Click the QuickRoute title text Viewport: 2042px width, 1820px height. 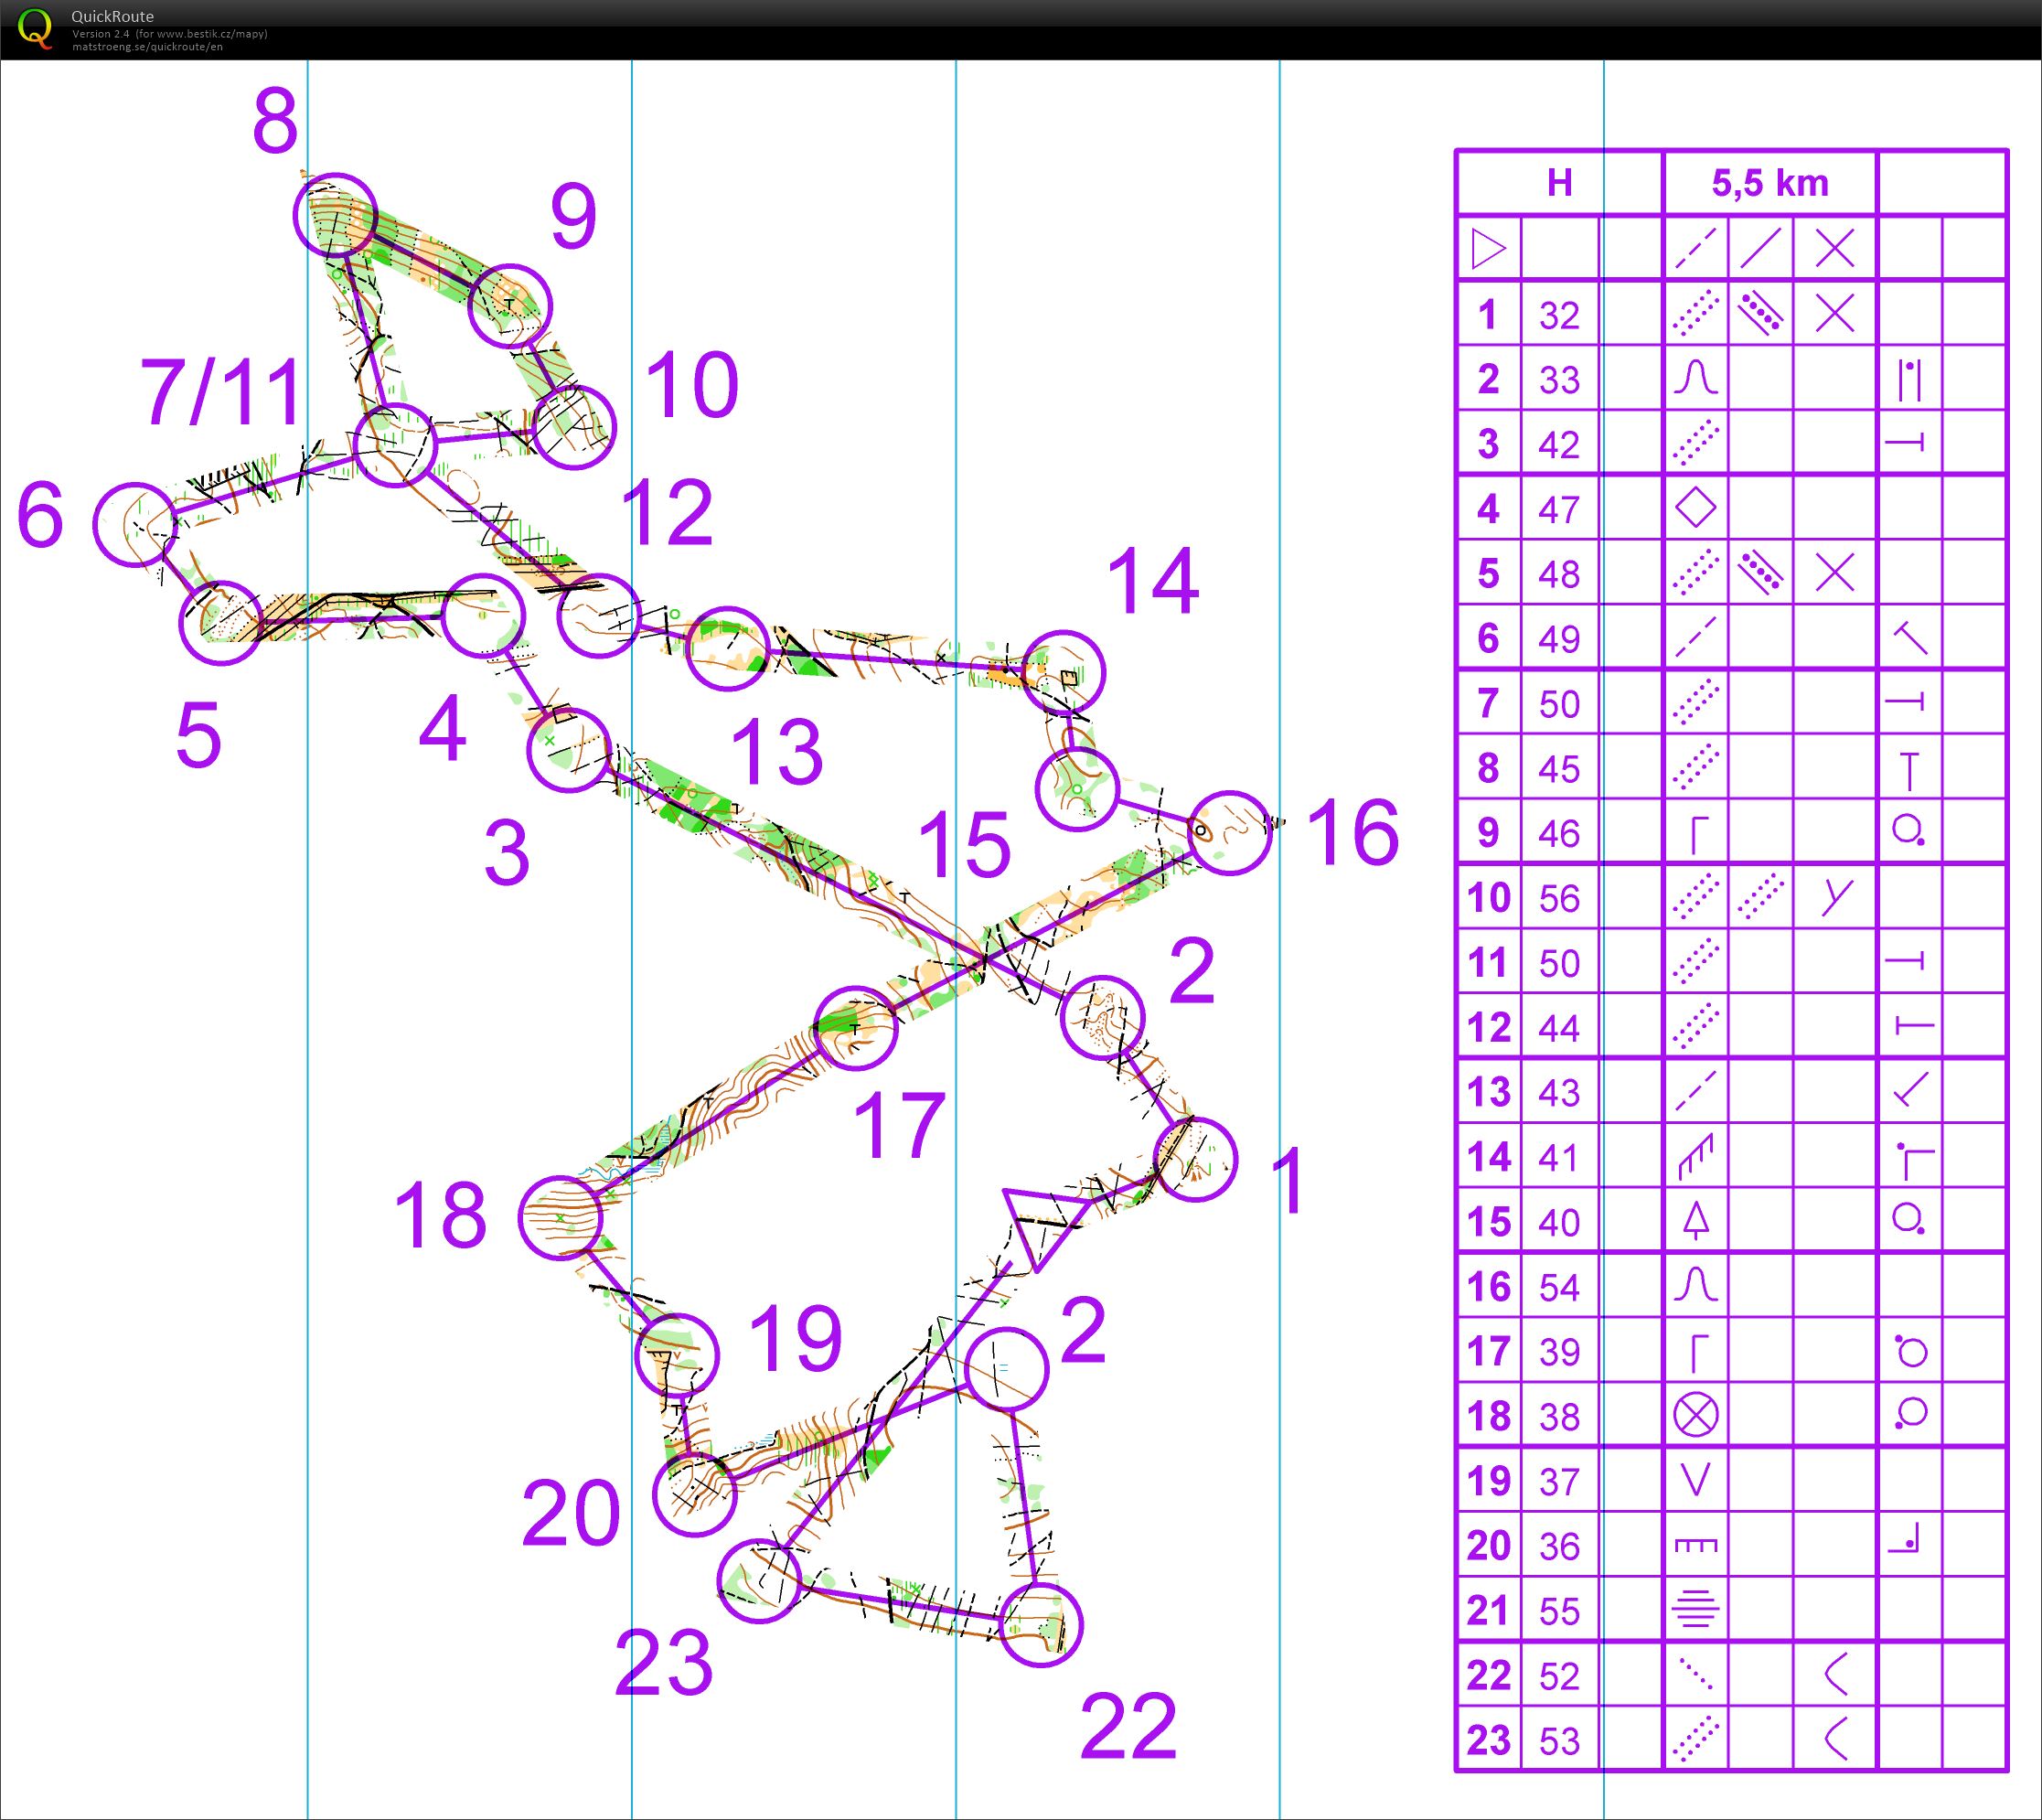pyautogui.click(x=112, y=17)
